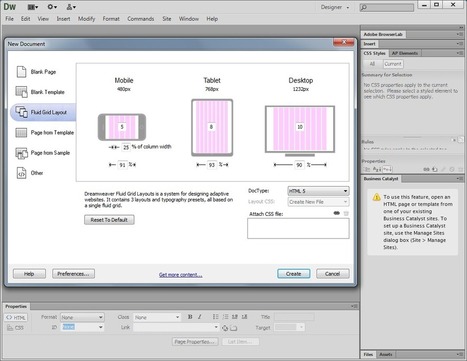The width and height of the screenshot is (467, 361).
Task: Select the Blank Page icon
Action: click(21, 72)
